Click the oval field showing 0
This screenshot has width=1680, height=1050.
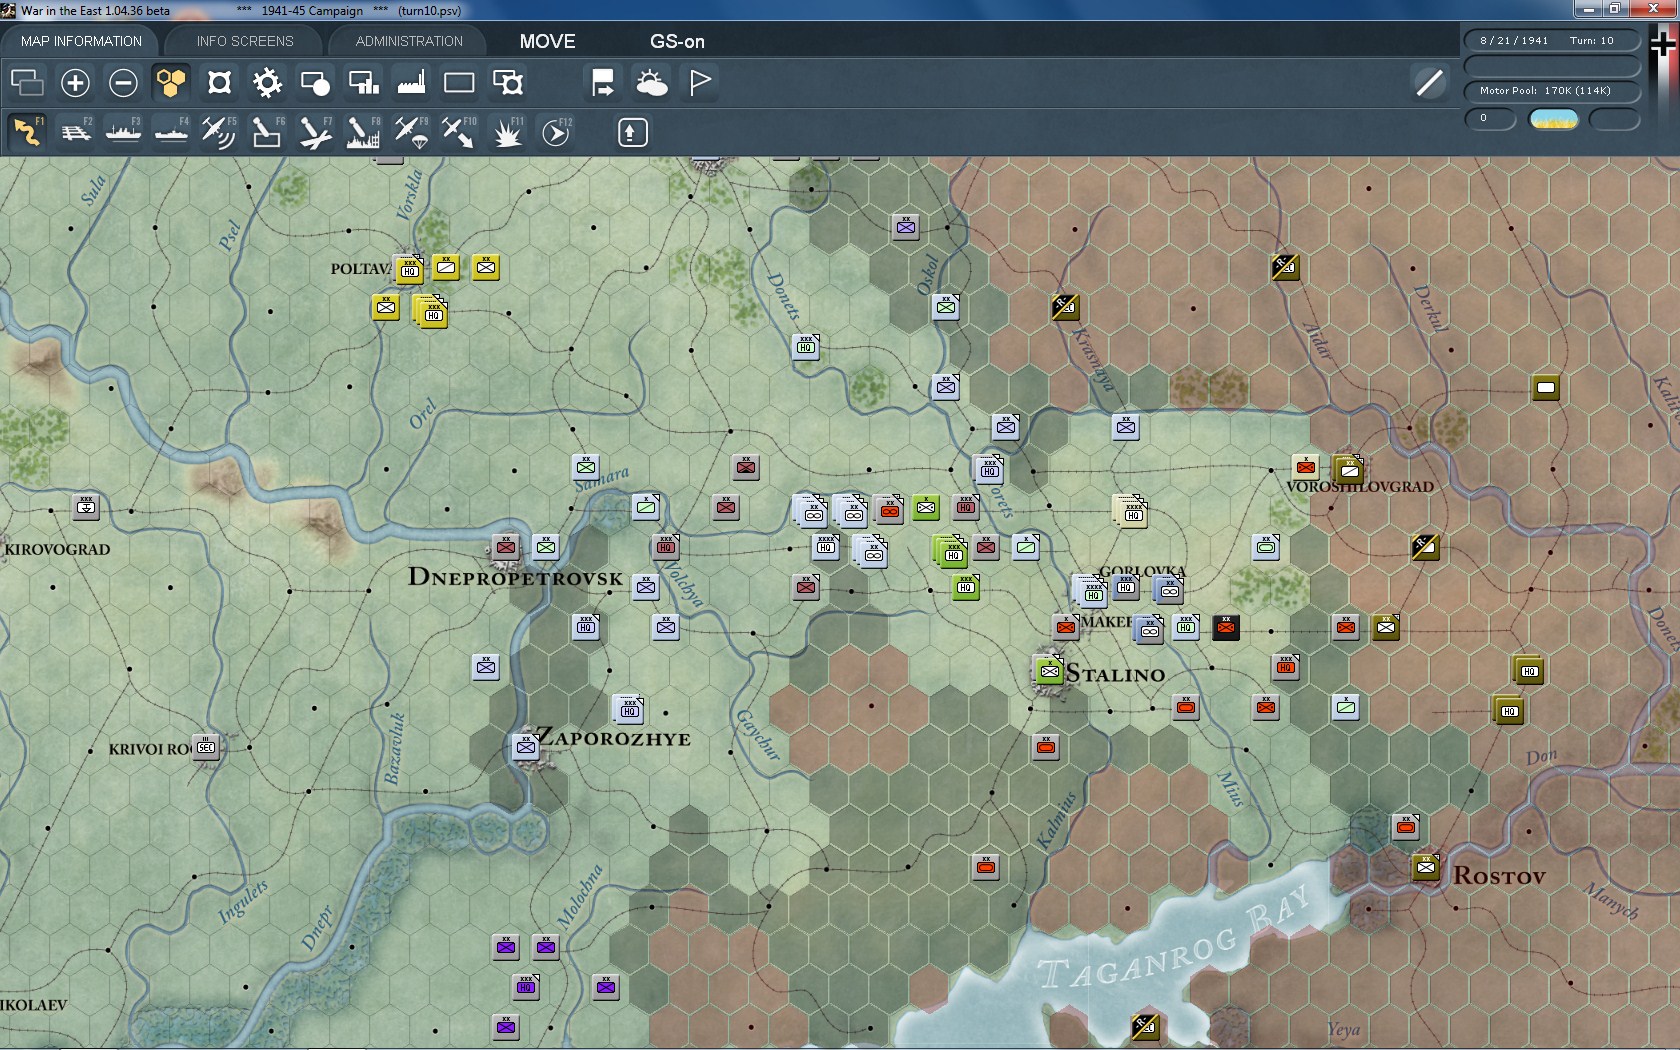click(1490, 119)
